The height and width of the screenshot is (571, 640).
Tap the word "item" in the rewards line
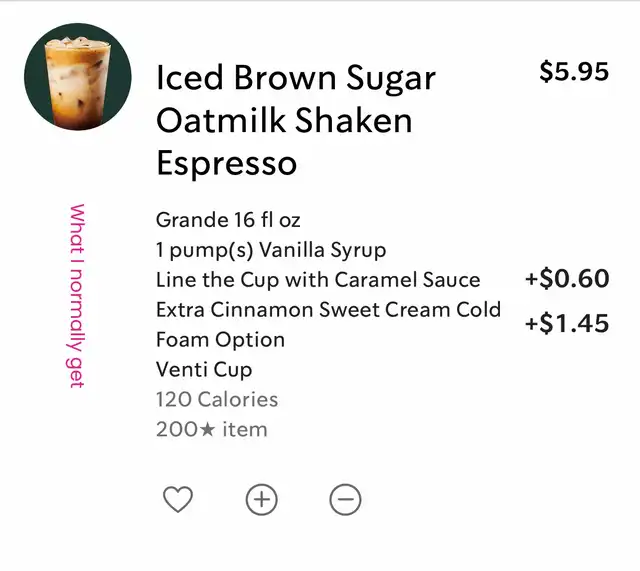pos(245,430)
